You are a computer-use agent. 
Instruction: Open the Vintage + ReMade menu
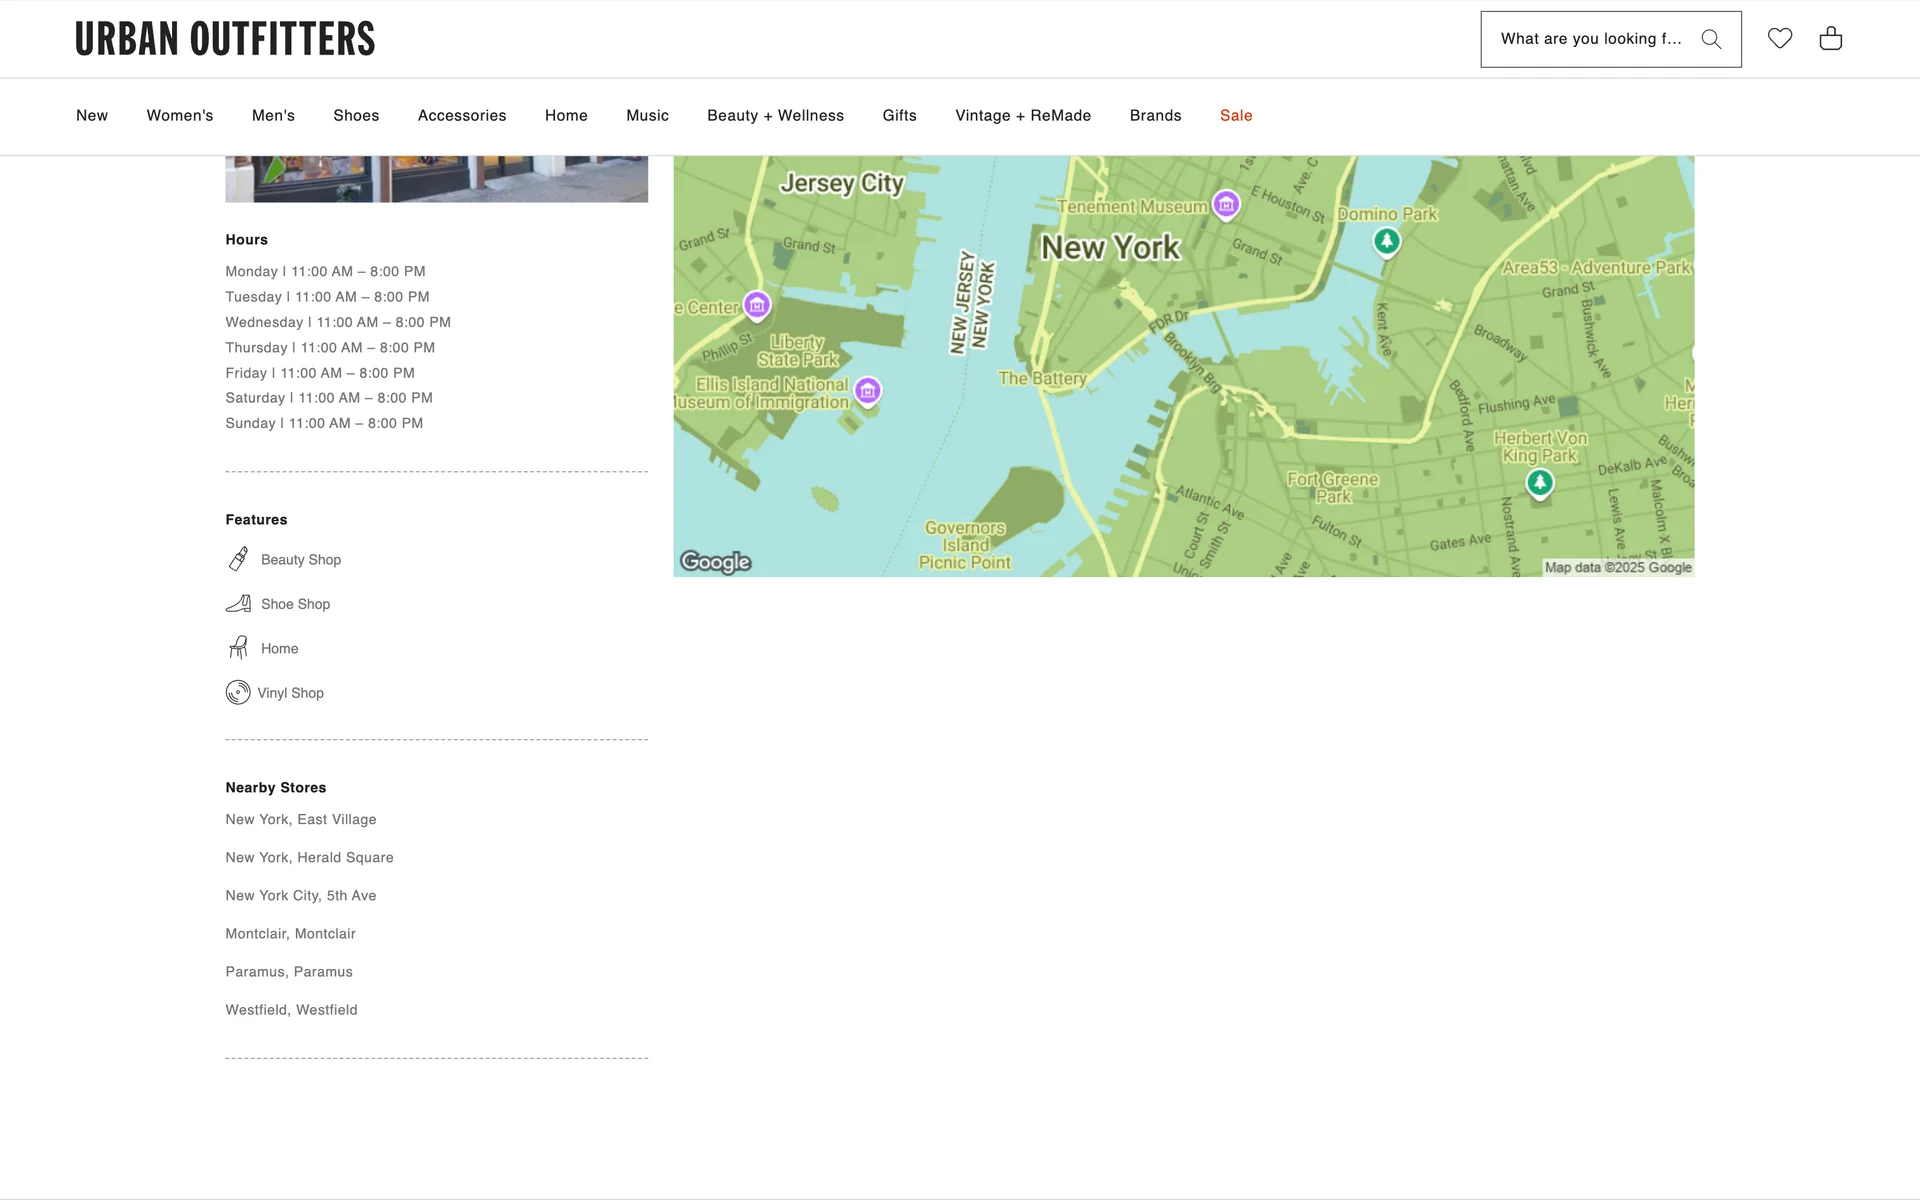1023,116
